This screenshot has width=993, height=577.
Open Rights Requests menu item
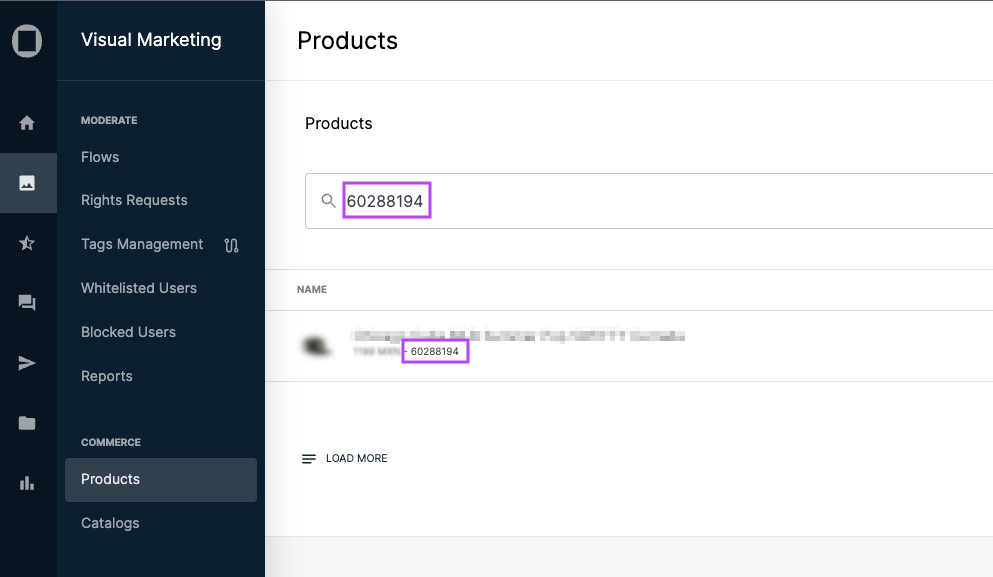tap(134, 200)
